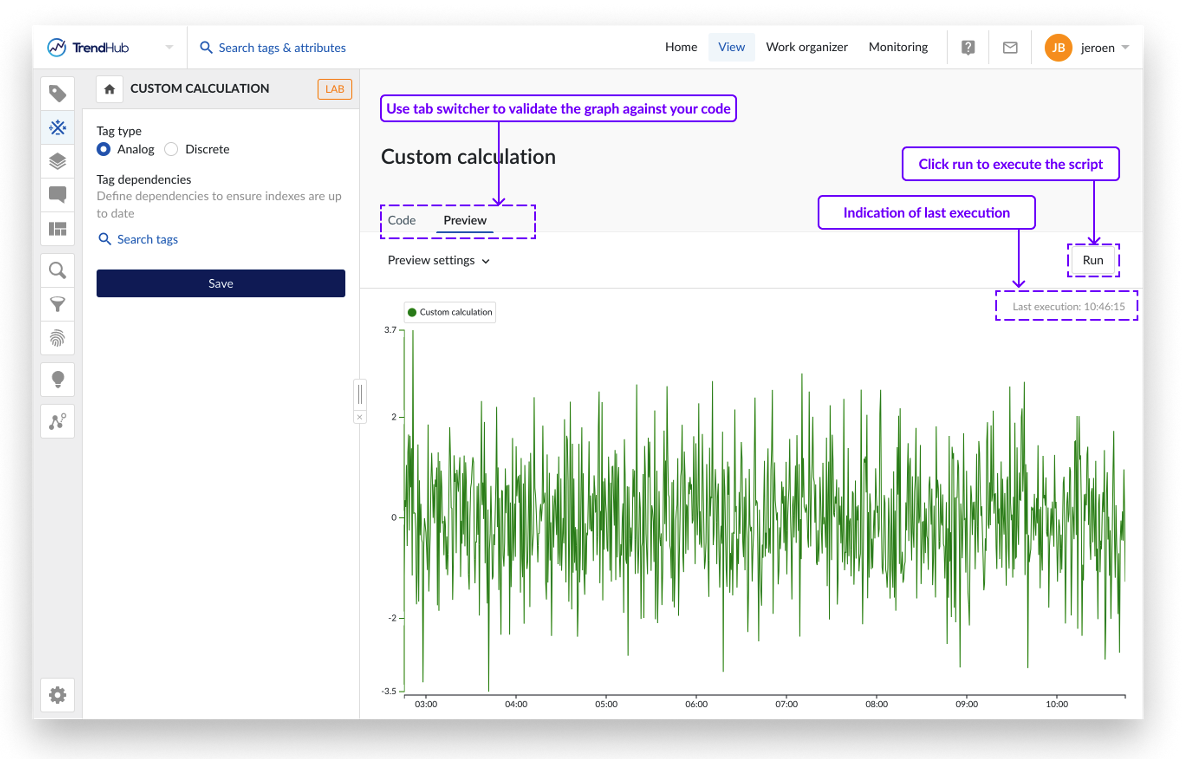Select the fingerprint icon in sidebar
This screenshot has height=759, width=1182.
click(x=58, y=338)
